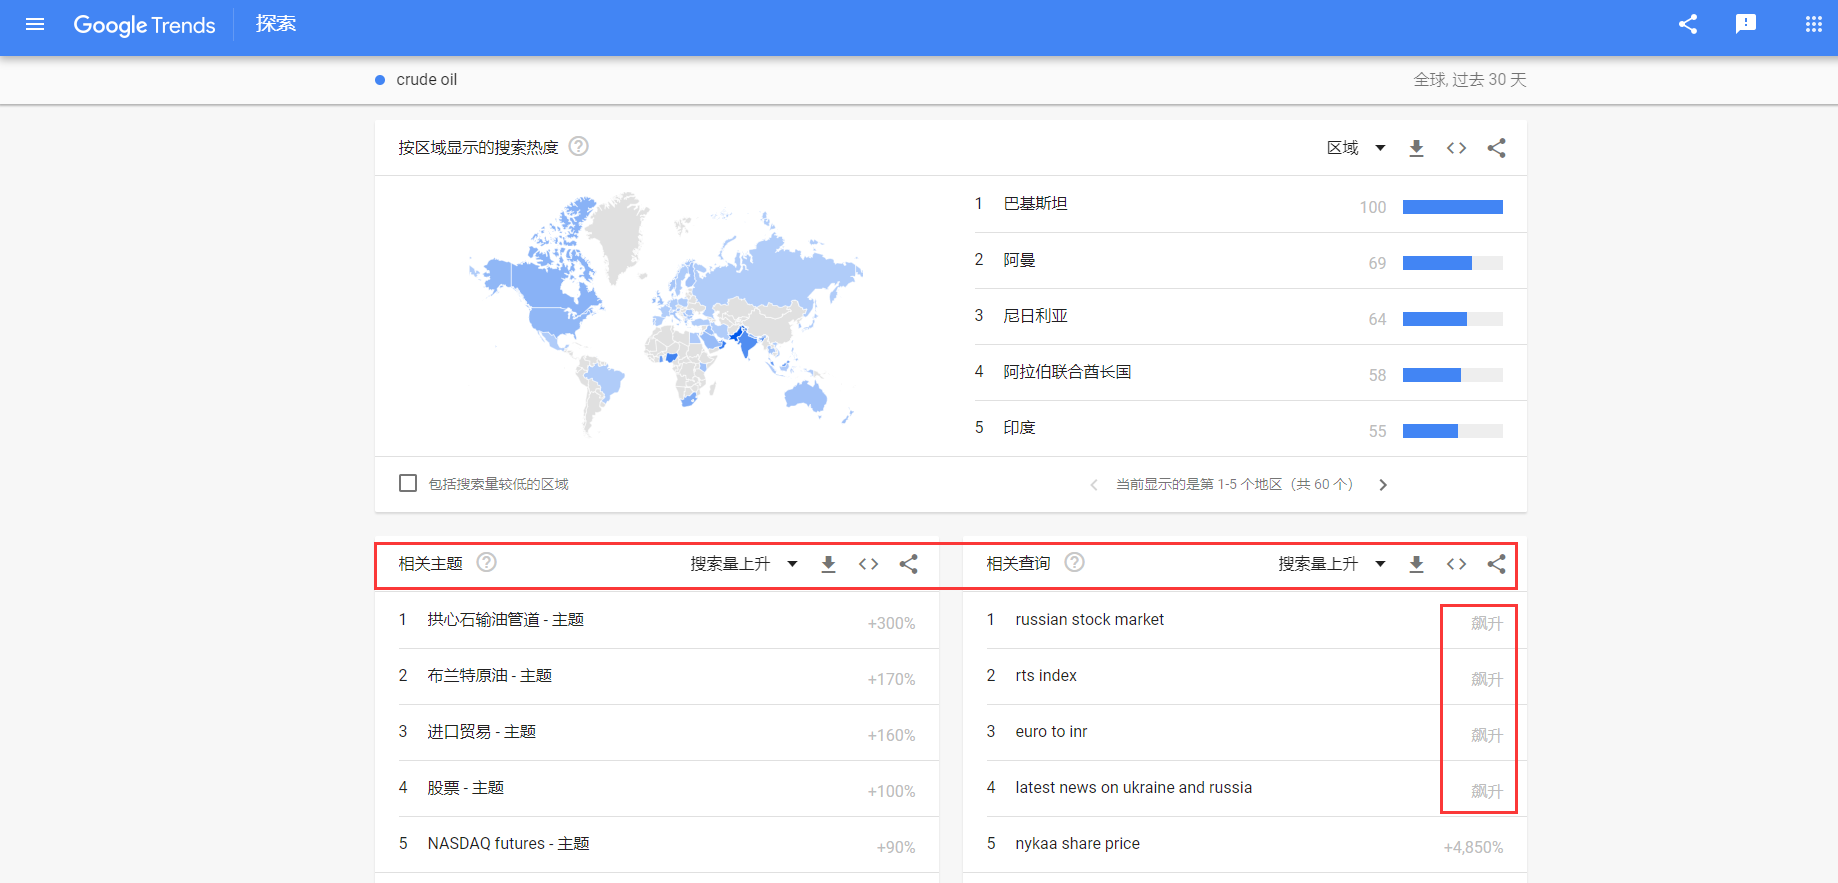This screenshot has height=883, width=1838.
Task: Open the related queries 搜索量上升 dropdown
Action: click(1332, 564)
